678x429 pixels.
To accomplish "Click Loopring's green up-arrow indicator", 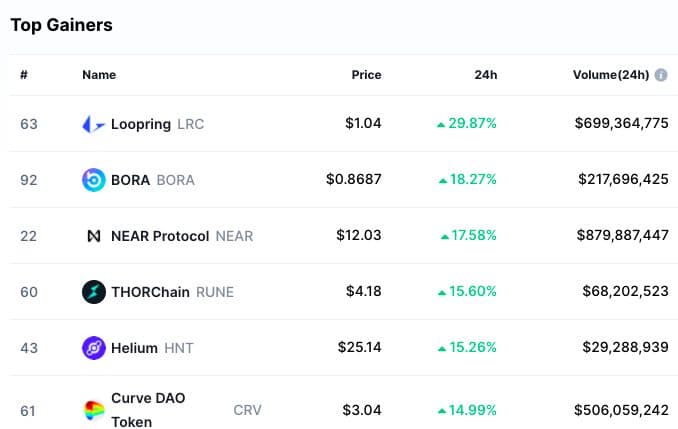I will coord(440,124).
